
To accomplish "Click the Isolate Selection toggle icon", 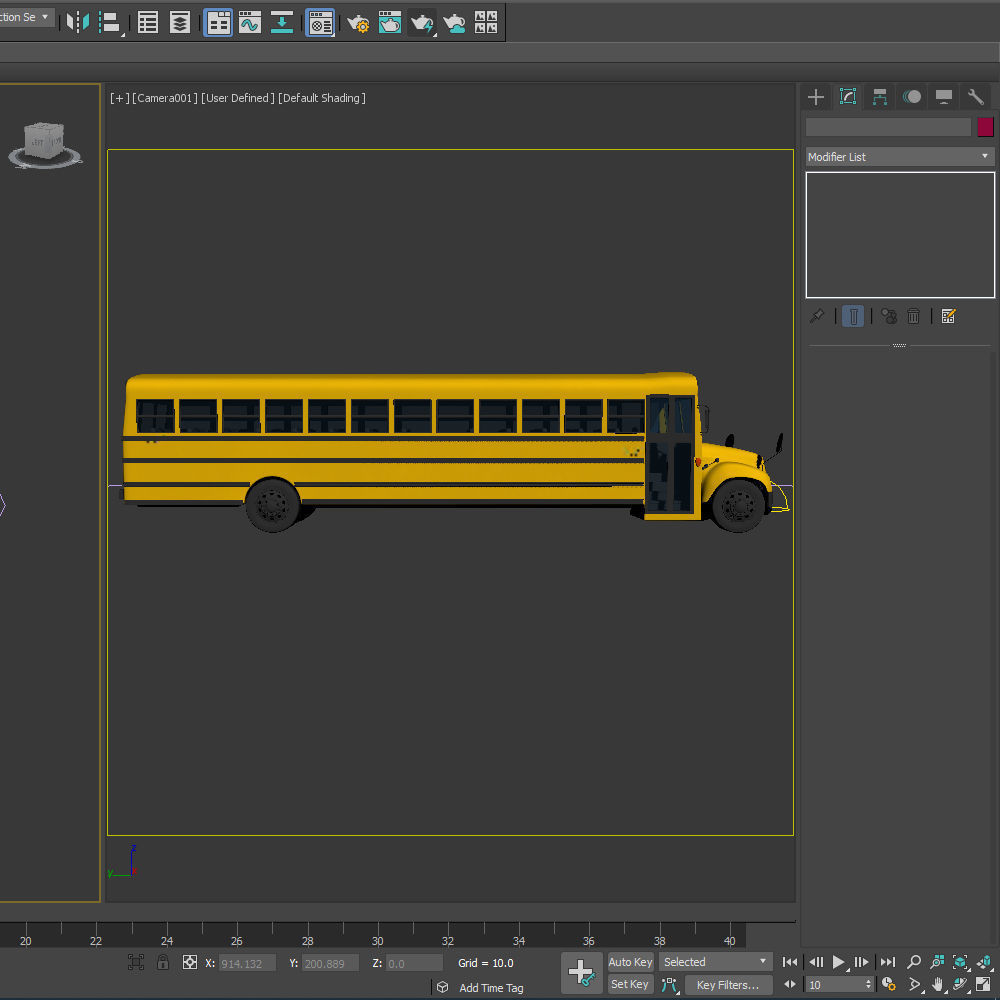I will tap(136, 962).
